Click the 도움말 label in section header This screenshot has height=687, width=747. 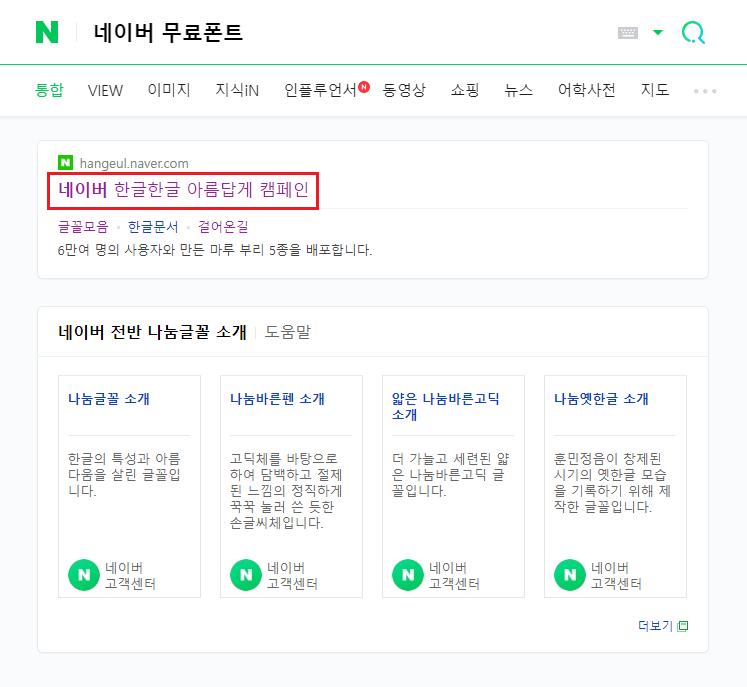tap(287, 332)
